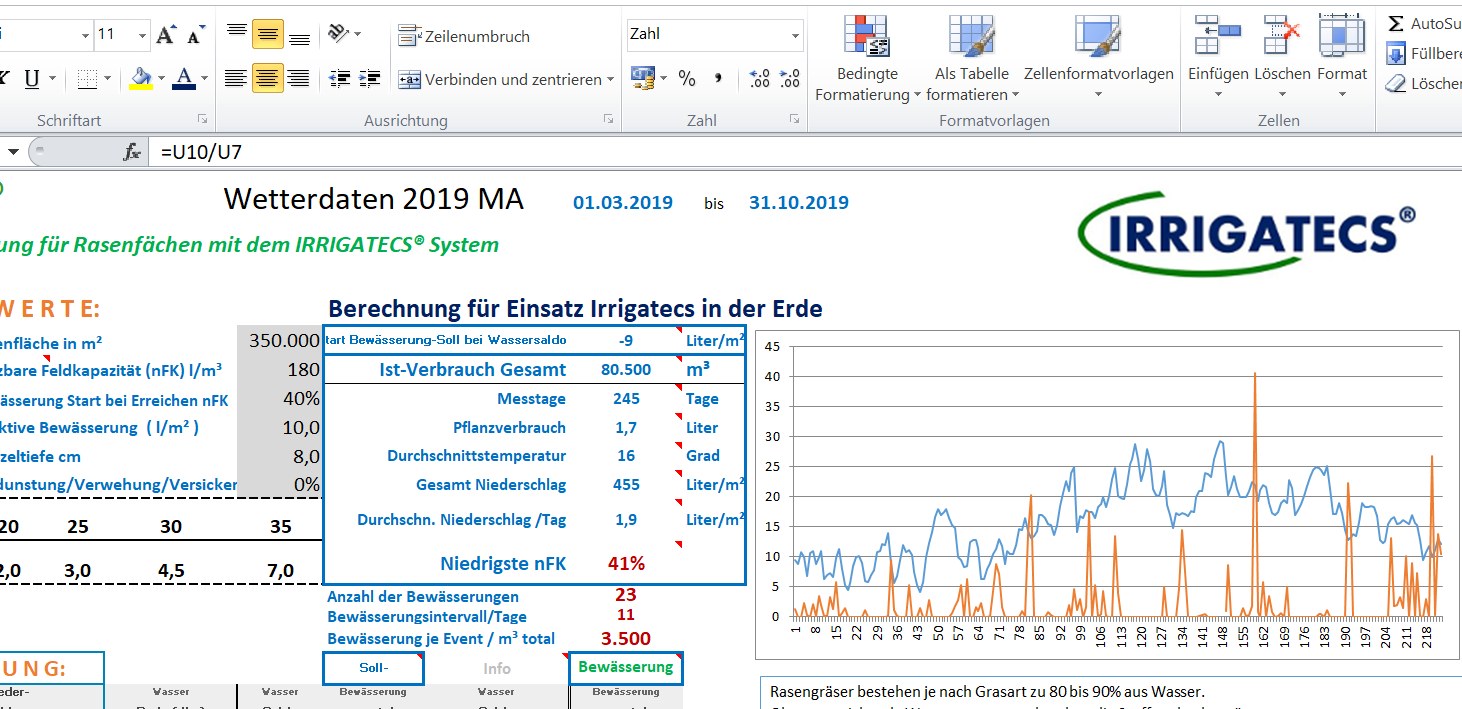Click the eraser clear icon
Screen dimensions: 1462x709
point(1396,84)
